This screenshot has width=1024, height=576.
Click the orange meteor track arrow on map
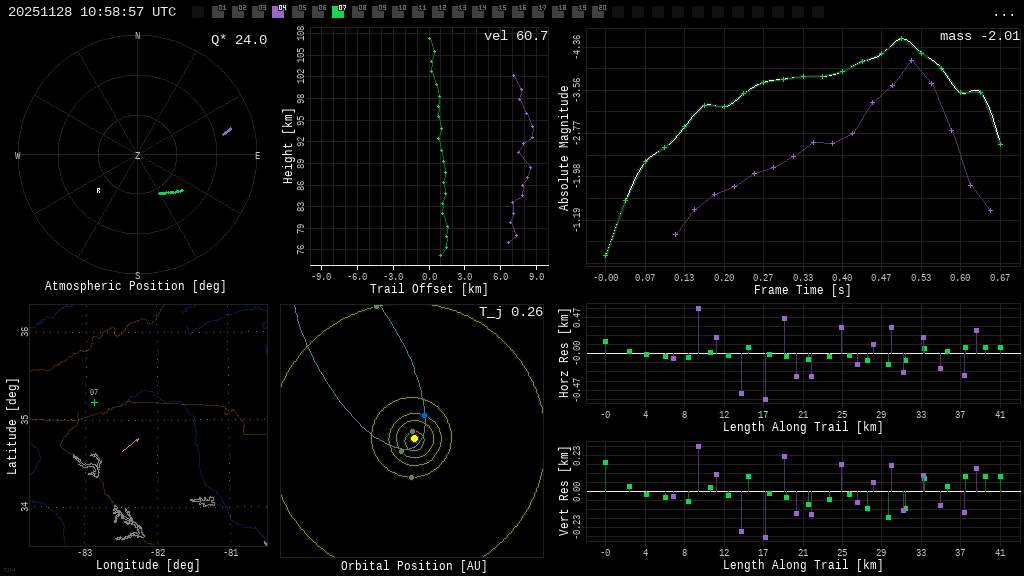(130, 445)
